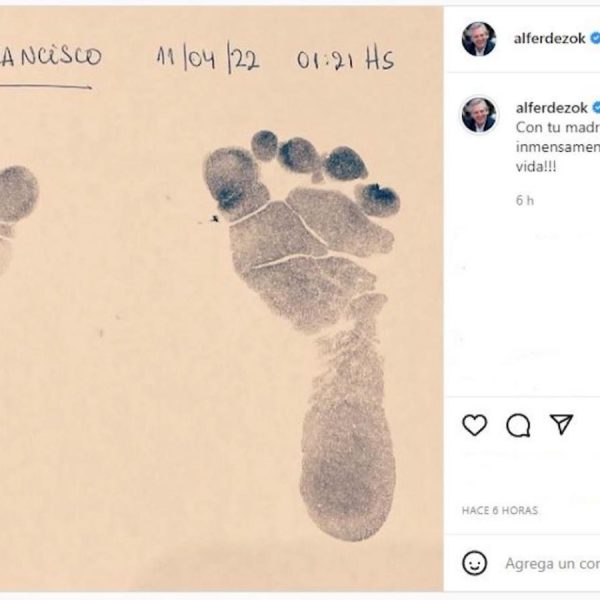Open the emoji picker smiley icon
The width and height of the screenshot is (600, 600).
tap(475, 563)
